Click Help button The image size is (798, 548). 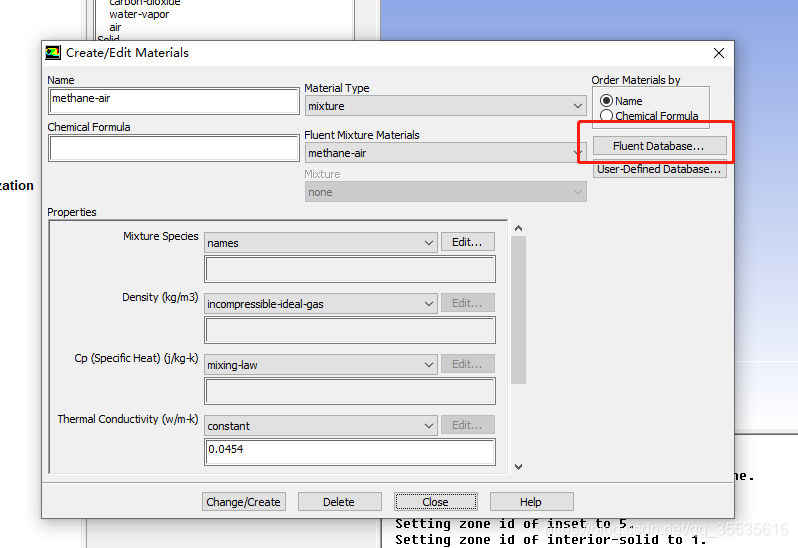pos(531,502)
